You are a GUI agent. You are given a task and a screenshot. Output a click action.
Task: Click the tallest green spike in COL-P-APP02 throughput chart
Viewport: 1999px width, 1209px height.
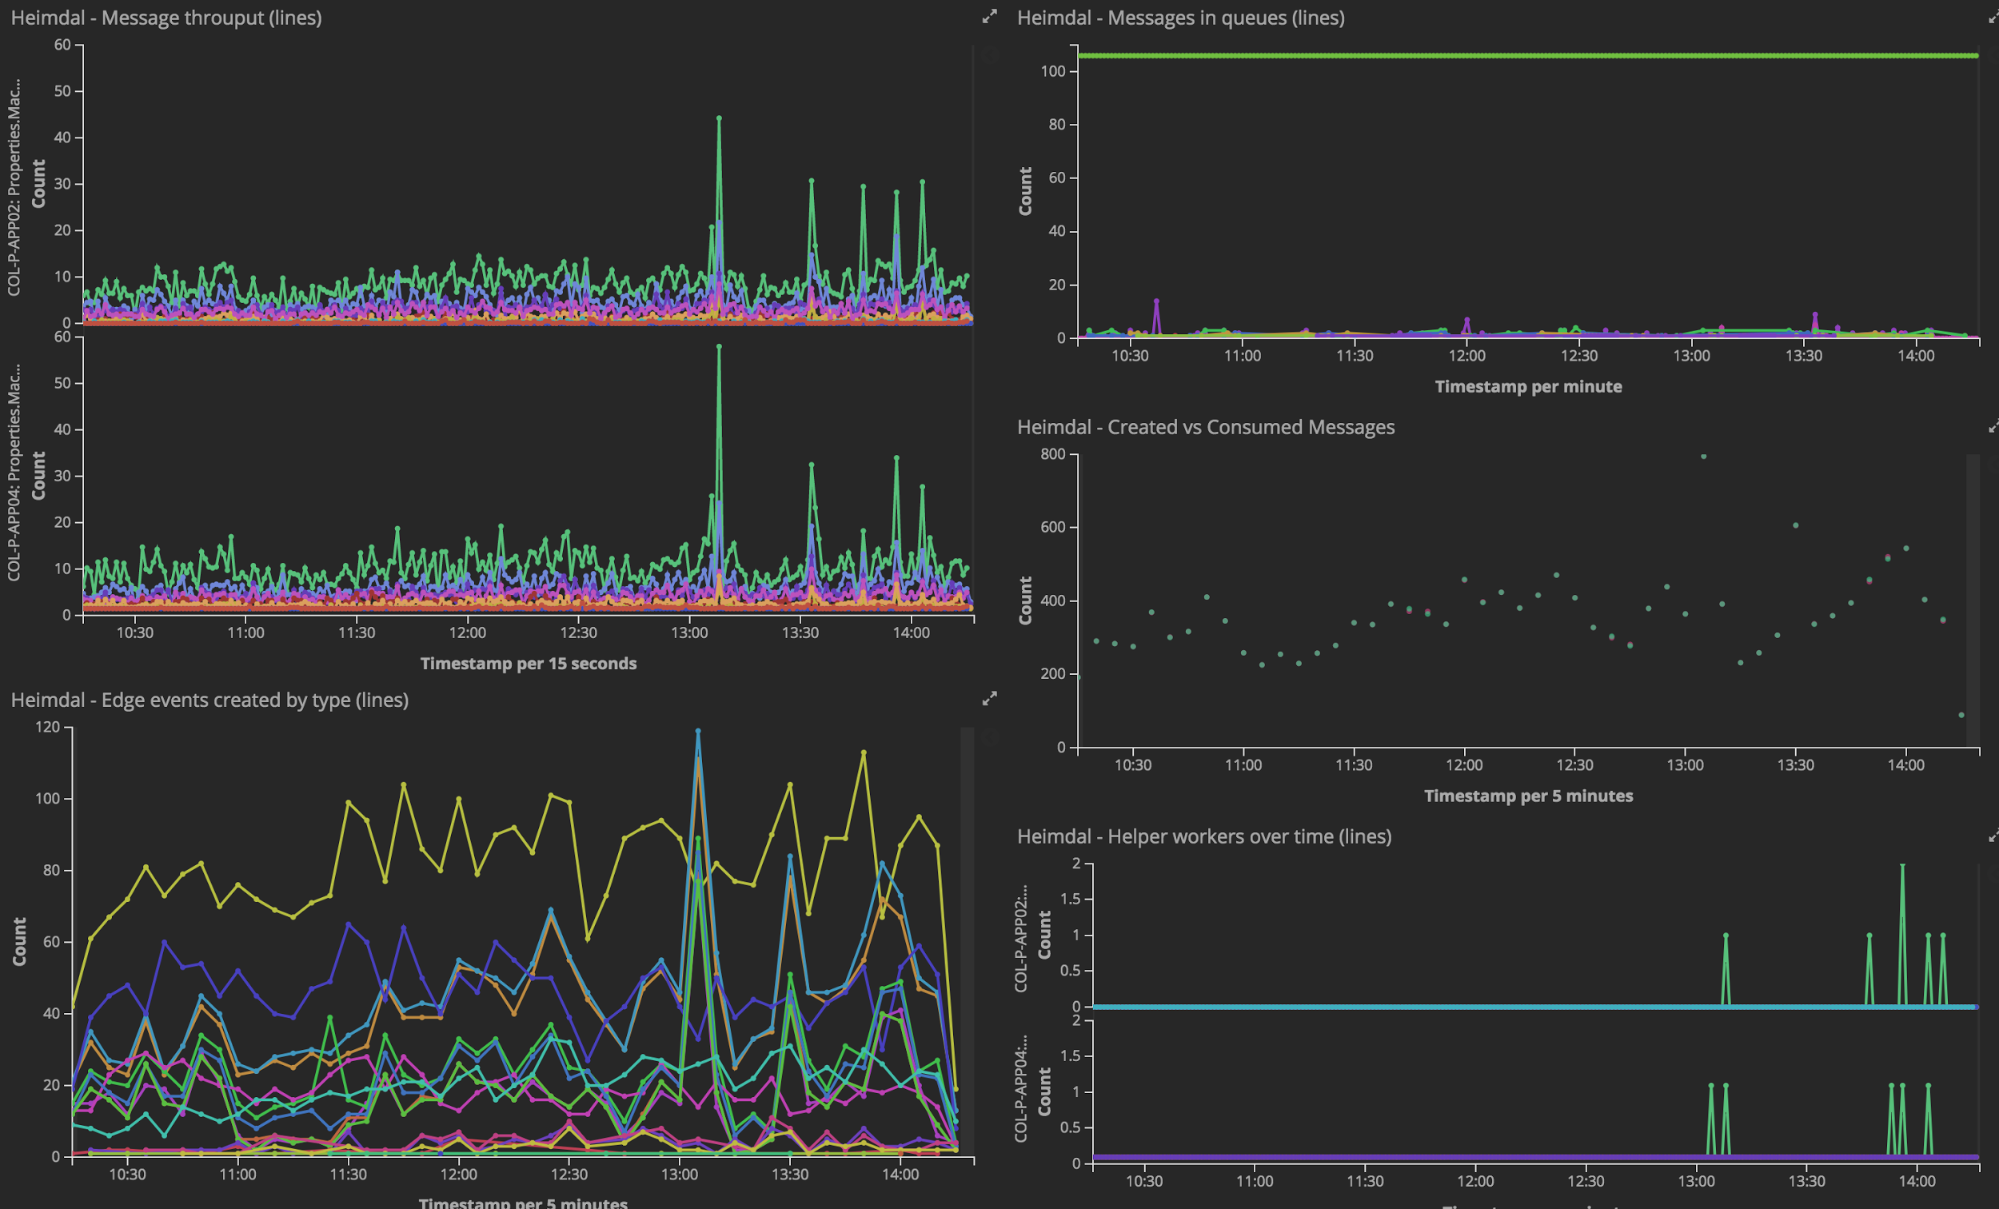(x=719, y=119)
